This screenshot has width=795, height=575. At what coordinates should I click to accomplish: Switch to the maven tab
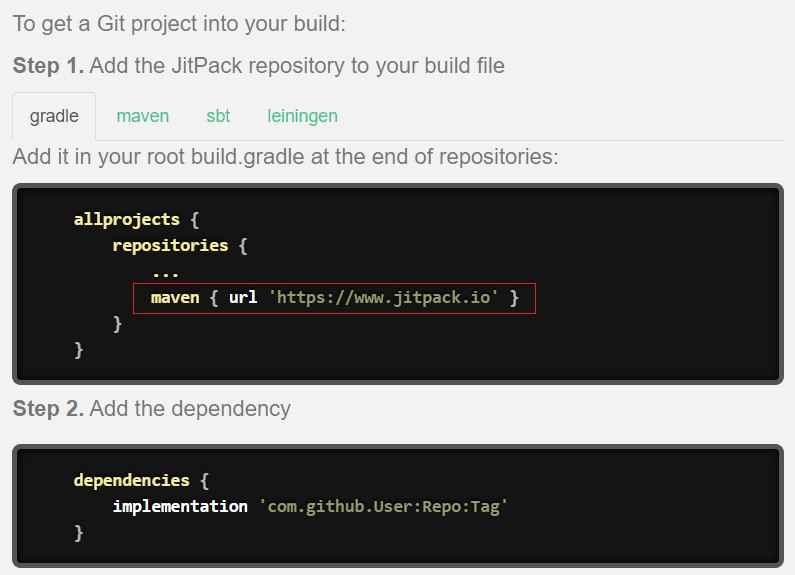[142, 116]
